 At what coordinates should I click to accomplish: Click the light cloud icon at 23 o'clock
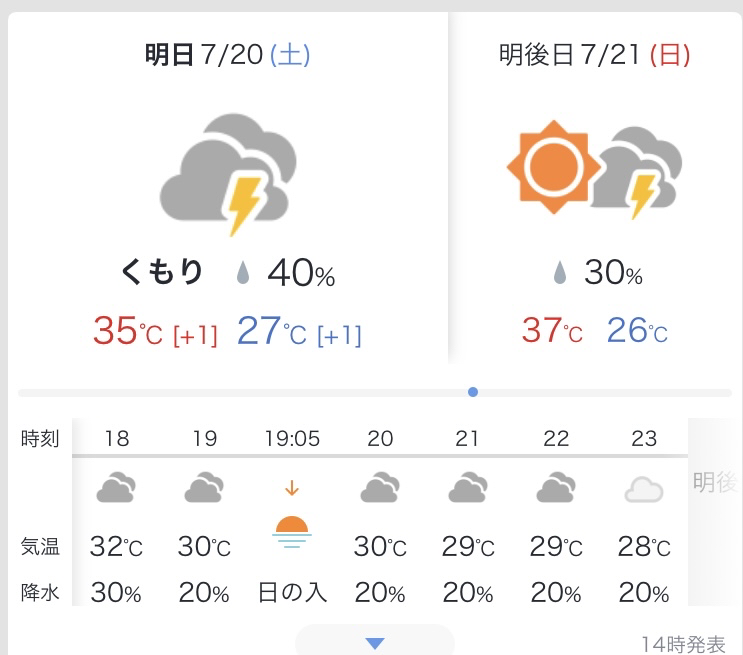point(643,490)
